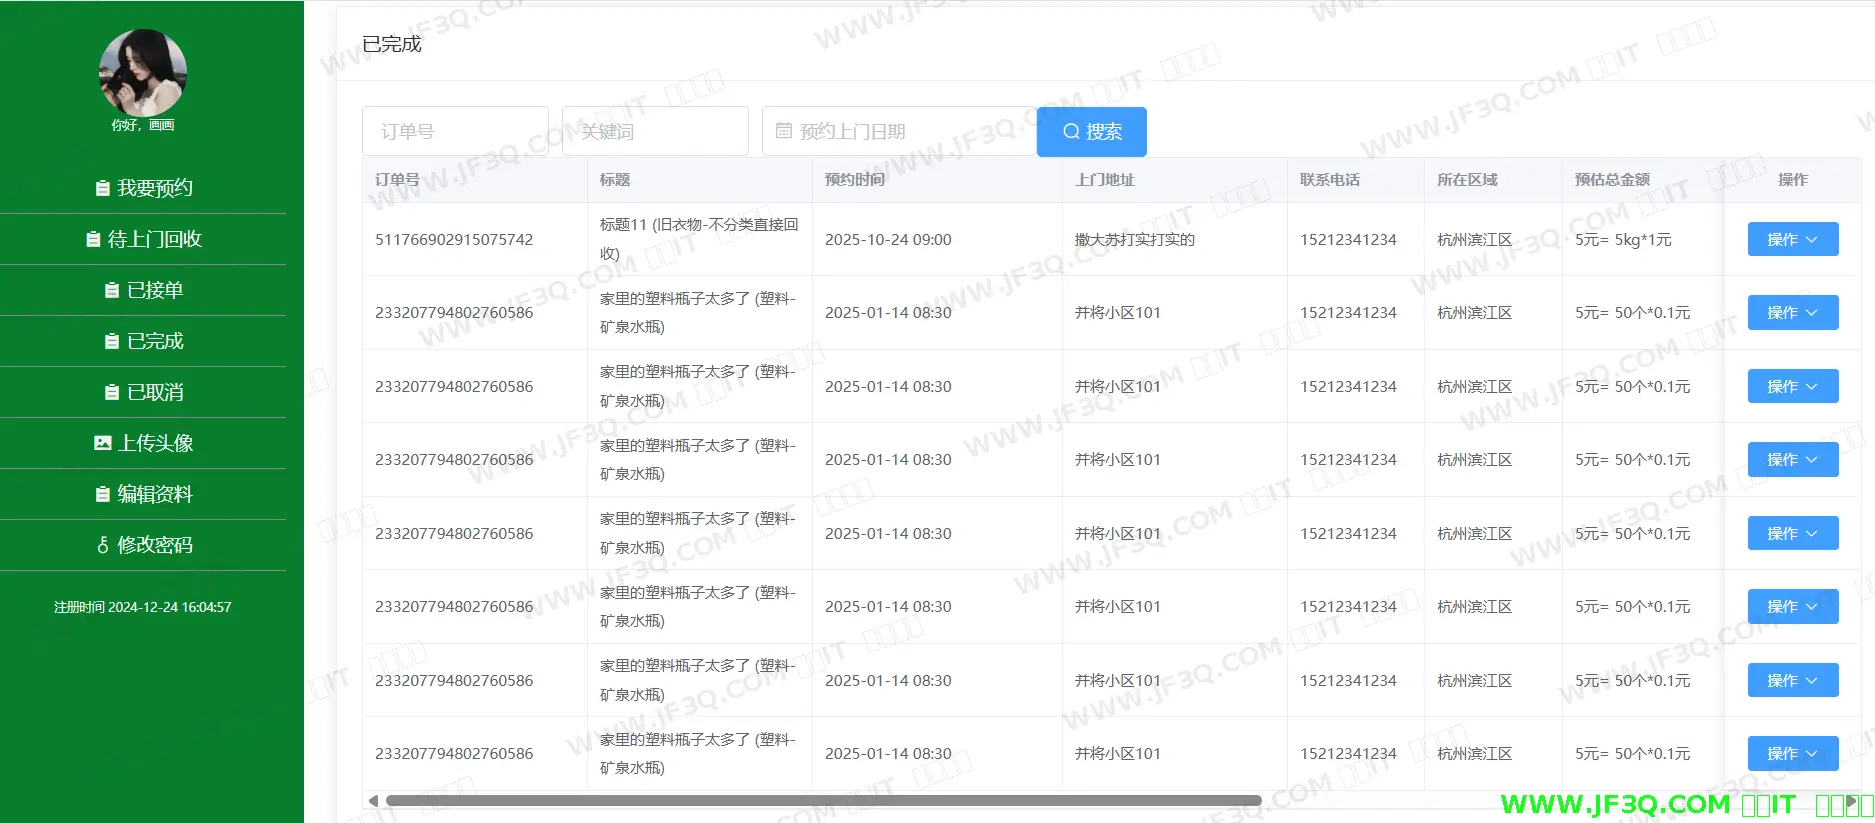Screen dimensions: 1875x823
Task: Click the clipboard icon beside 待上门回收
Action: pos(93,239)
